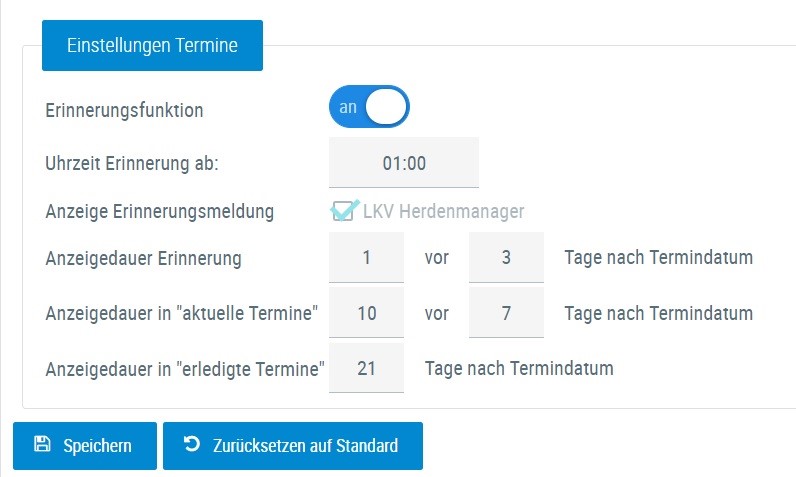This screenshot has height=477, width=796.
Task: Click the white knob of the reminder switch
Action: click(386, 107)
